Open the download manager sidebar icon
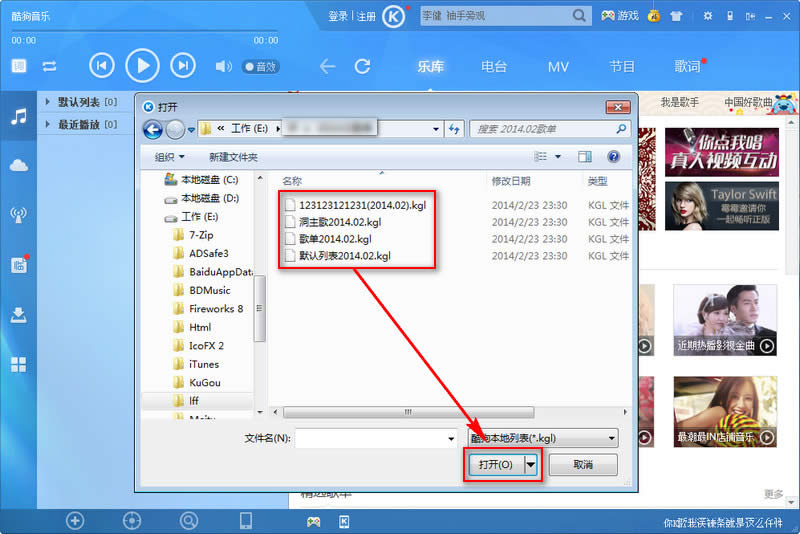The width and height of the screenshot is (800, 534). [x=18, y=314]
